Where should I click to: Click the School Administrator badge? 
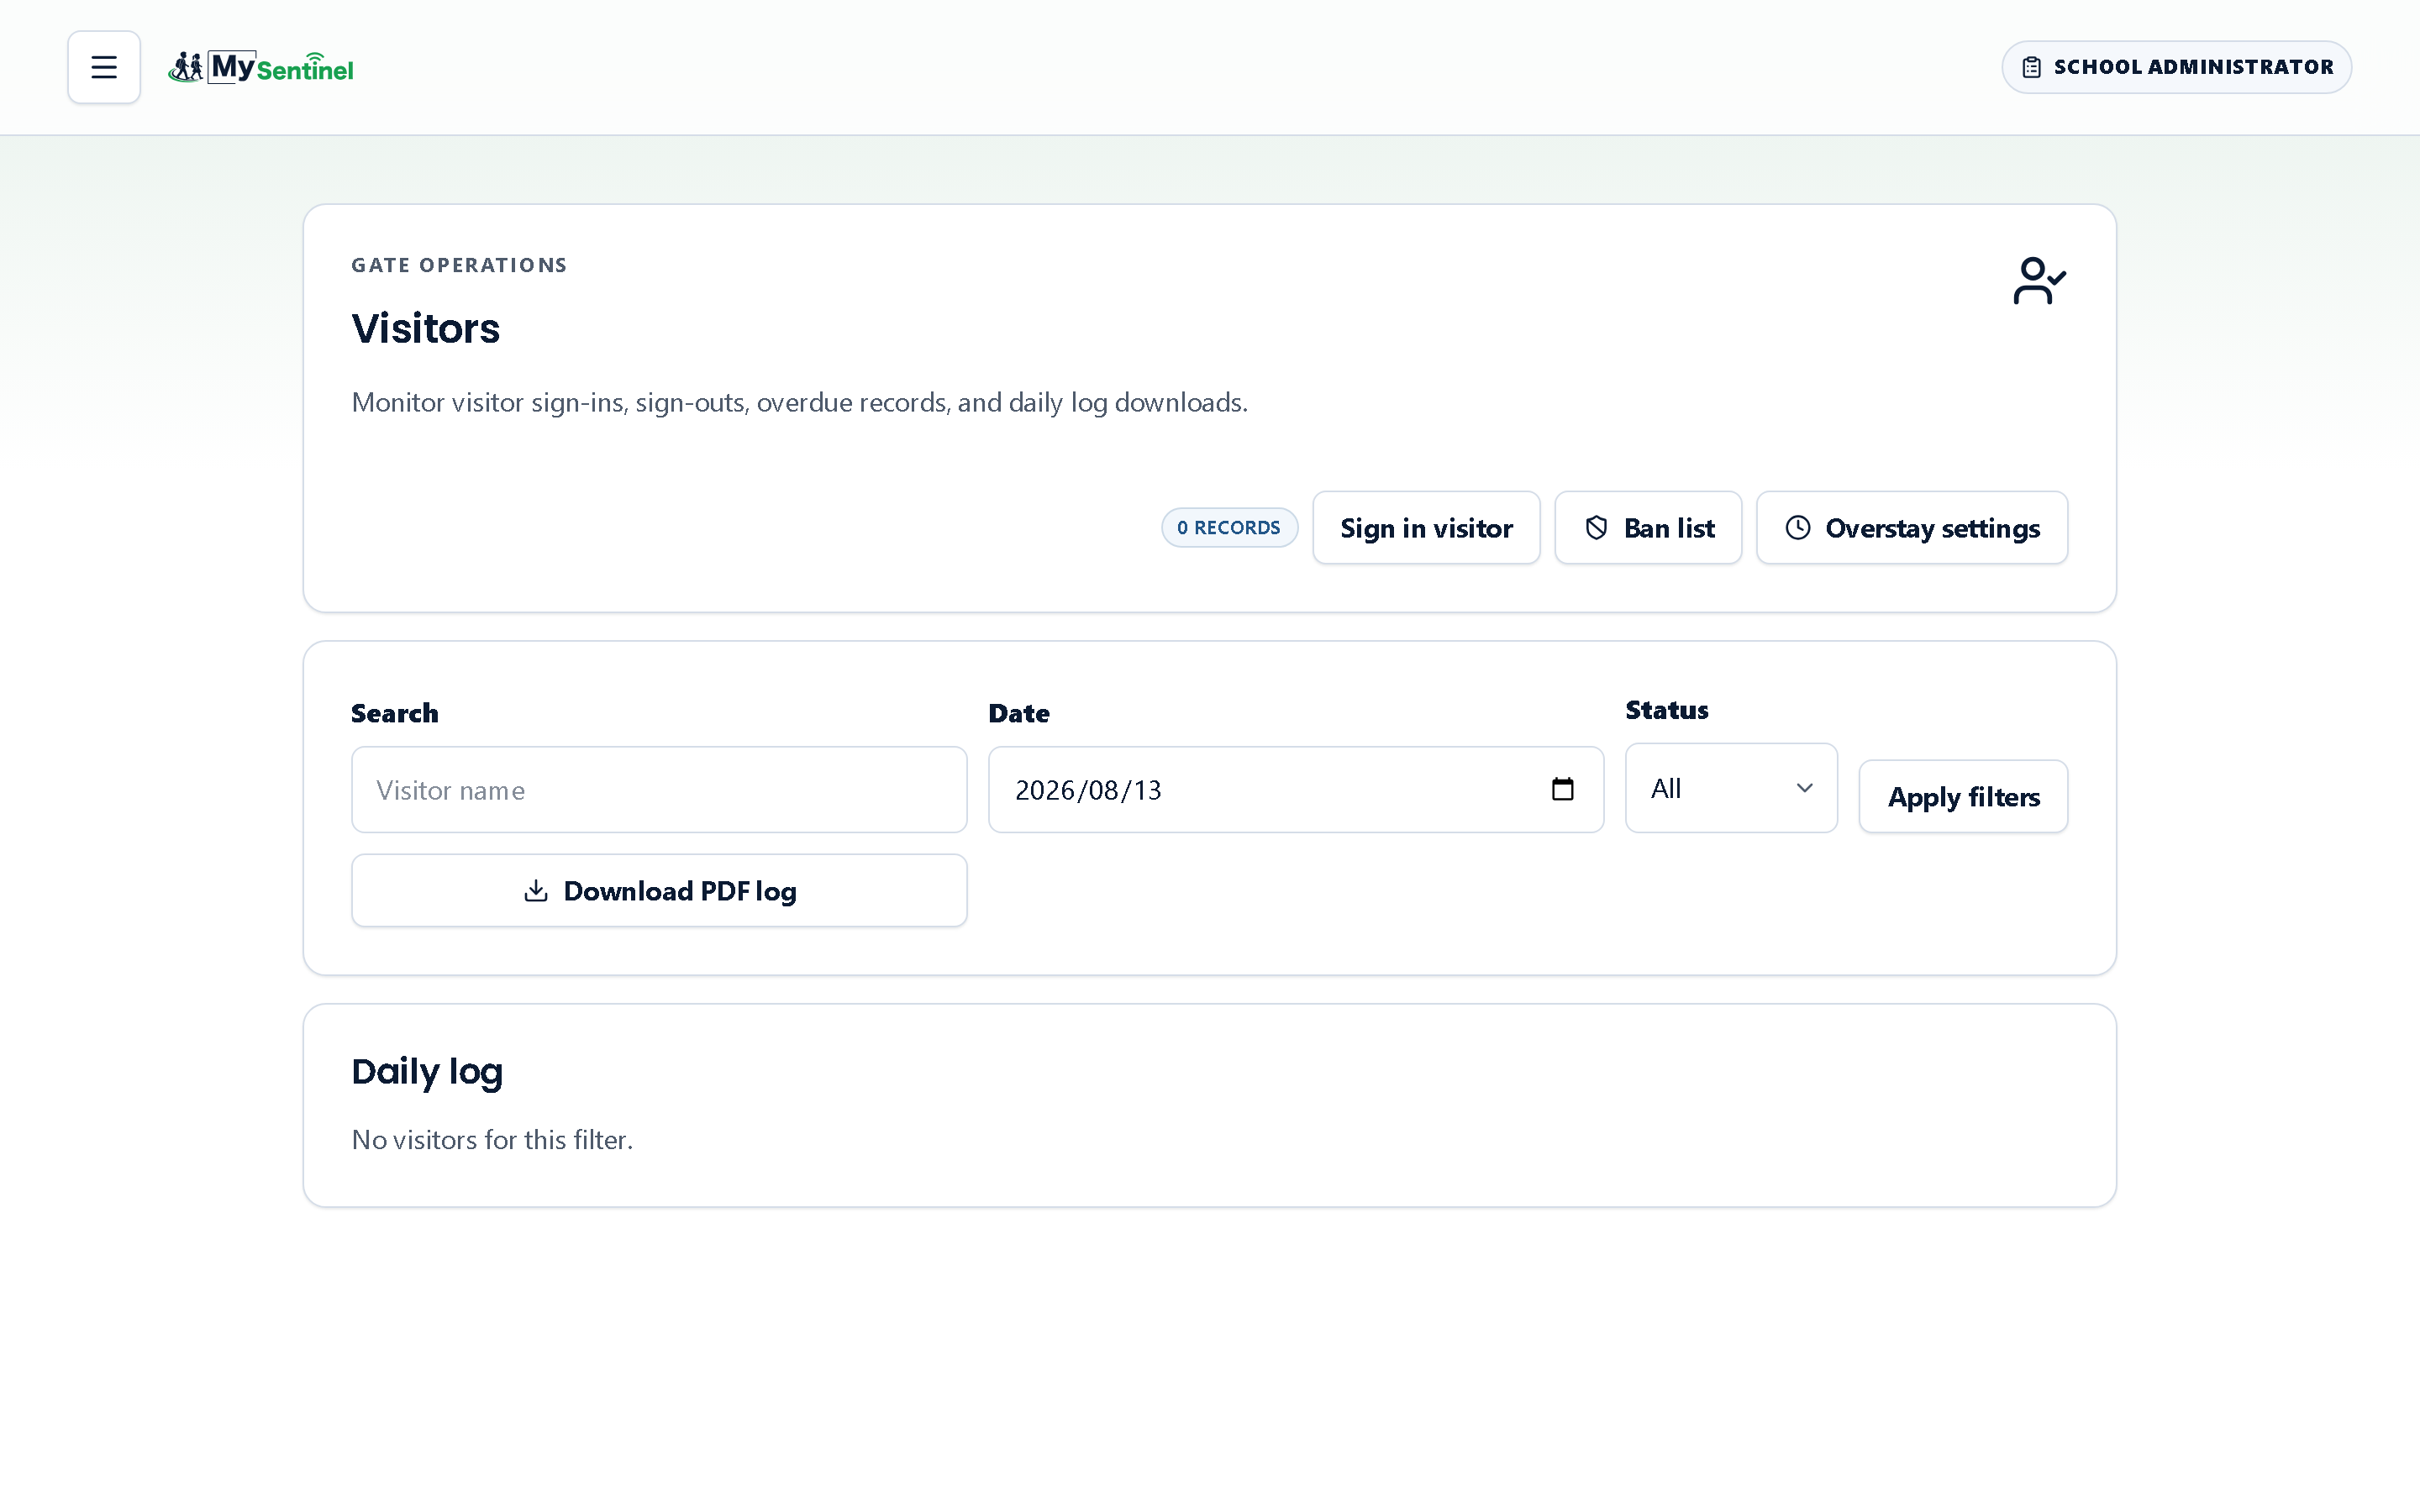pyautogui.click(x=2176, y=67)
